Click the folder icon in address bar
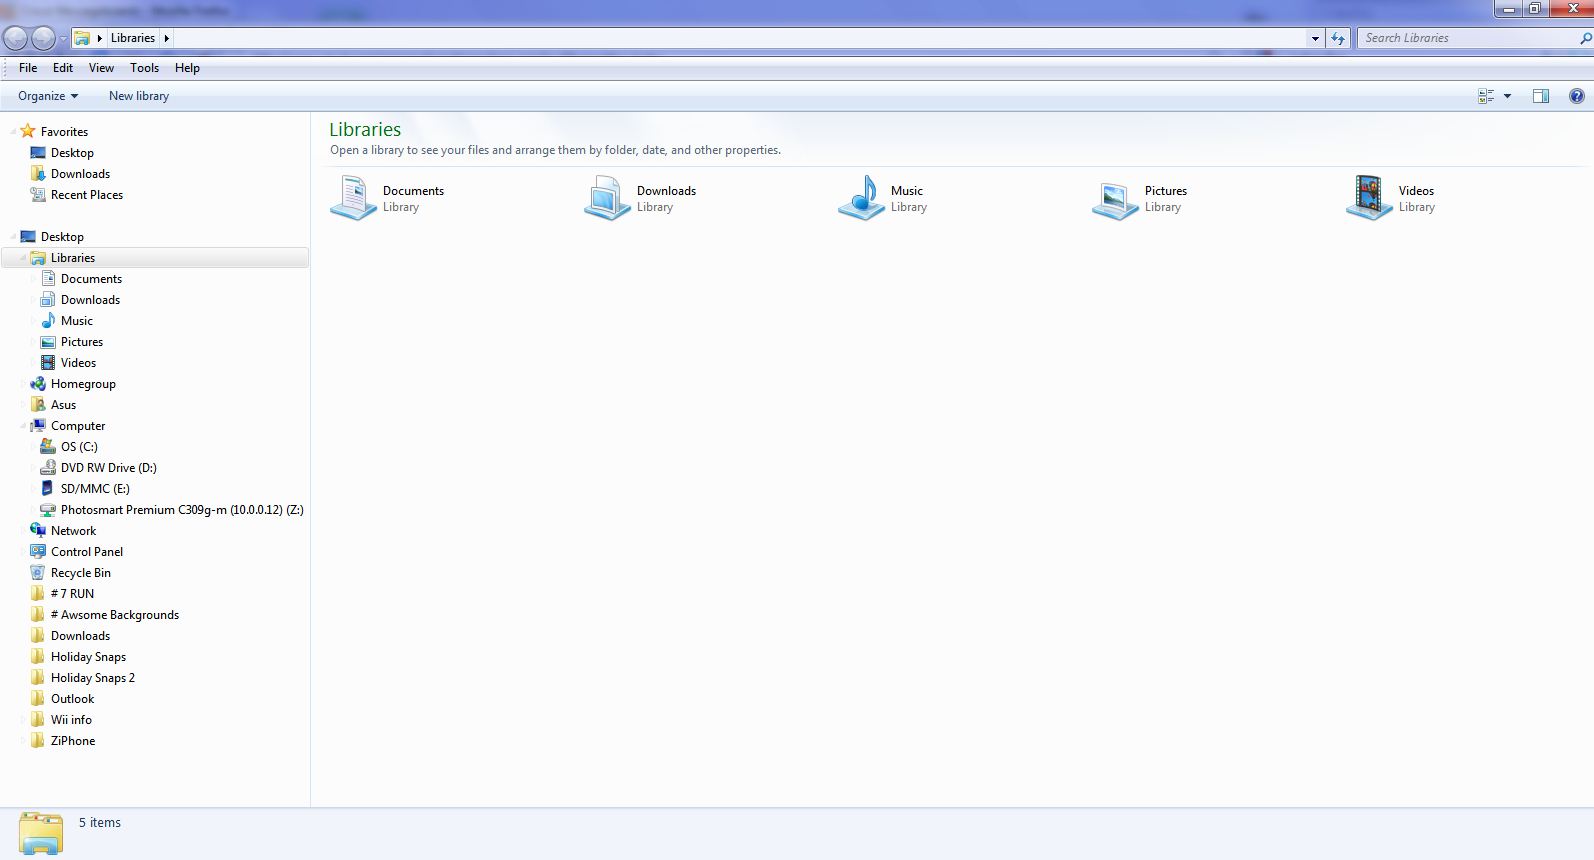Image resolution: width=1594 pixels, height=860 pixels. click(x=82, y=38)
